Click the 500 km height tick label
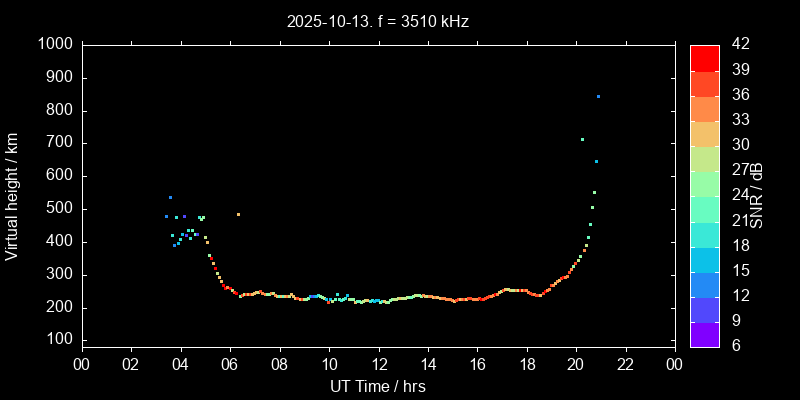The height and width of the screenshot is (400, 800). 58,209
